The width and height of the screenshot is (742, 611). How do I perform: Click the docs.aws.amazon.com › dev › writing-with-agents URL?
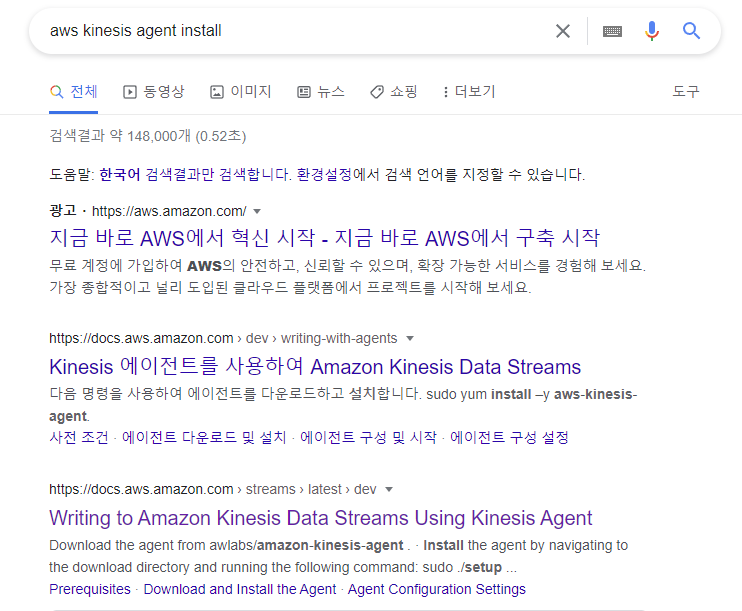click(x=223, y=338)
